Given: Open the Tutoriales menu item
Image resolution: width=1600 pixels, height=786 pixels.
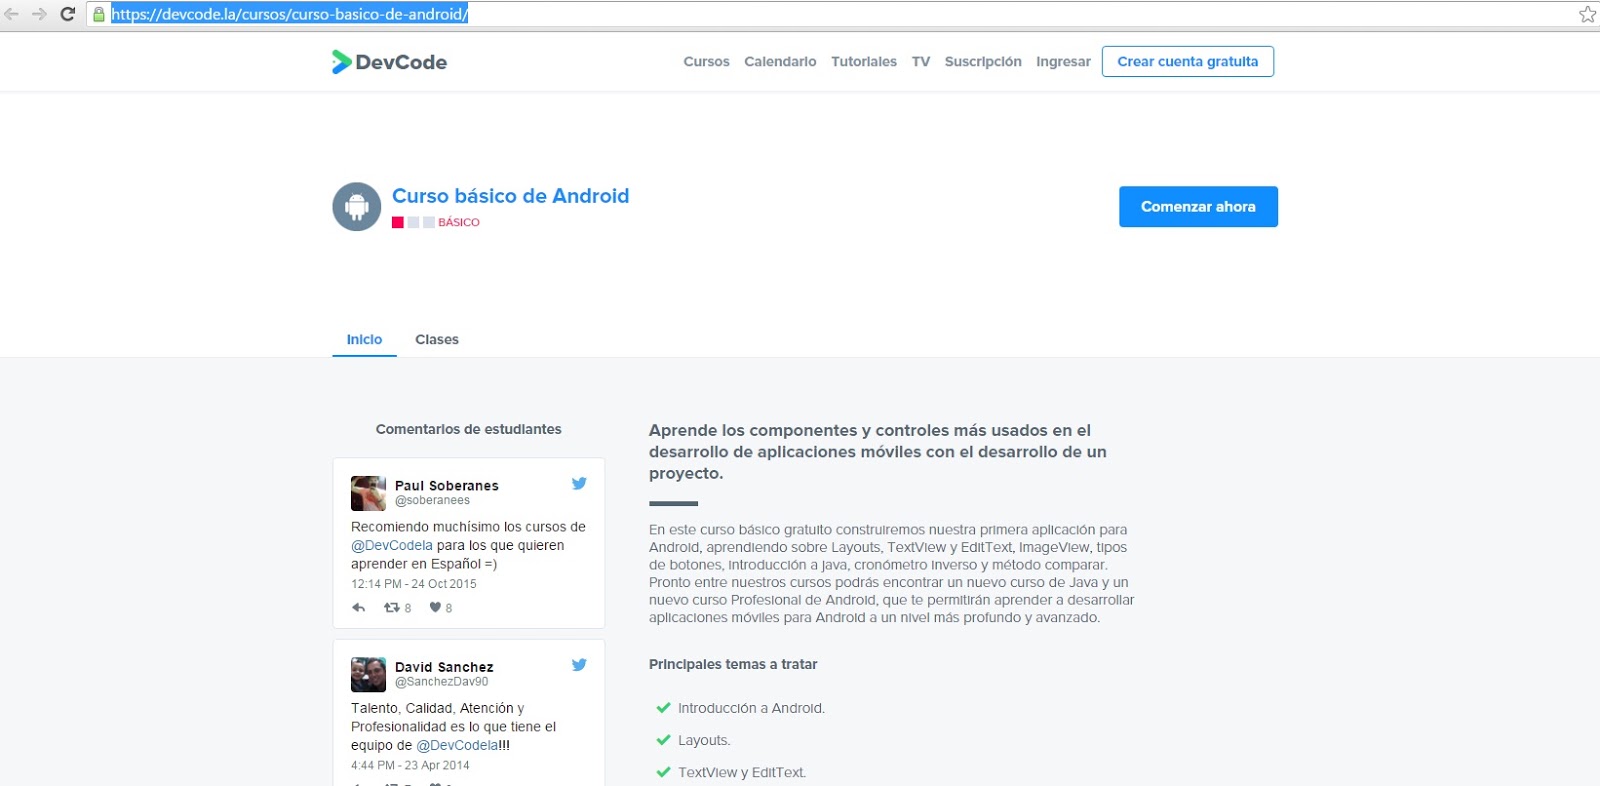Looking at the screenshot, I should (x=864, y=62).
